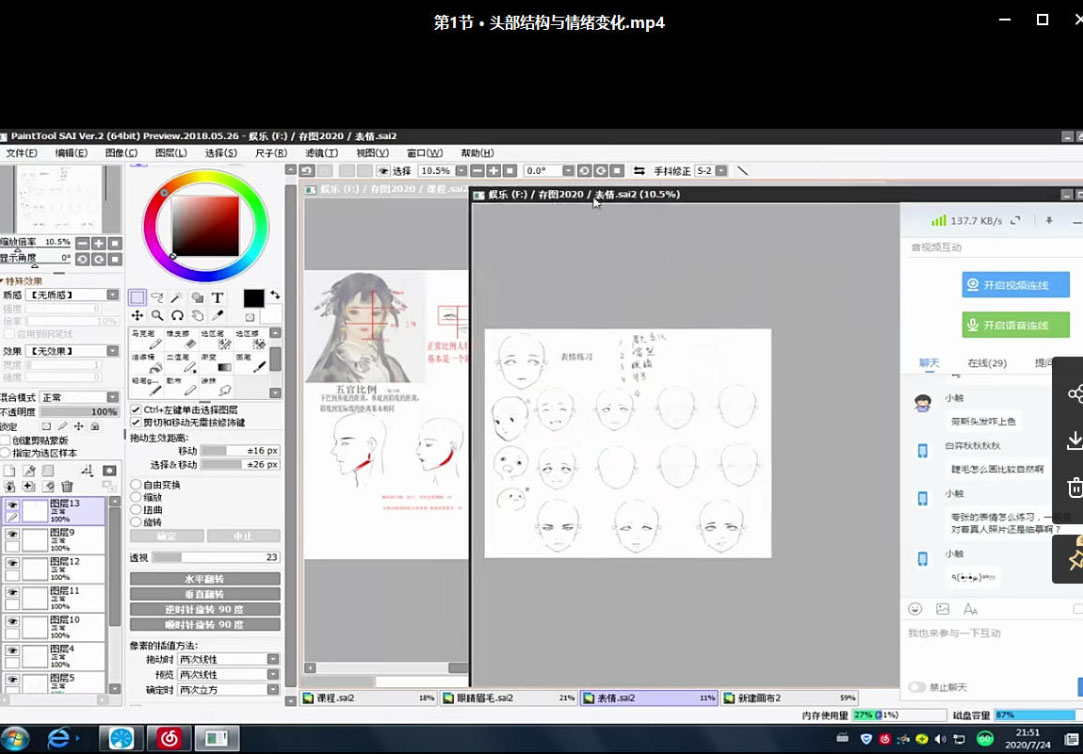Click the 水平翻转 button
Screen dimensions: 1083x754
click(x=205, y=579)
